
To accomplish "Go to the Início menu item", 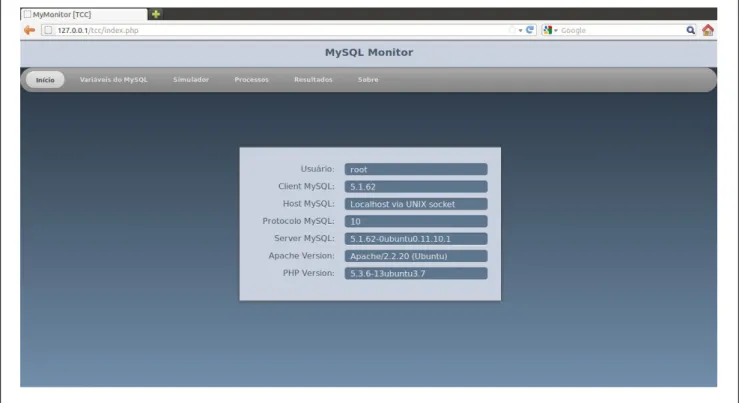I will pos(45,80).
